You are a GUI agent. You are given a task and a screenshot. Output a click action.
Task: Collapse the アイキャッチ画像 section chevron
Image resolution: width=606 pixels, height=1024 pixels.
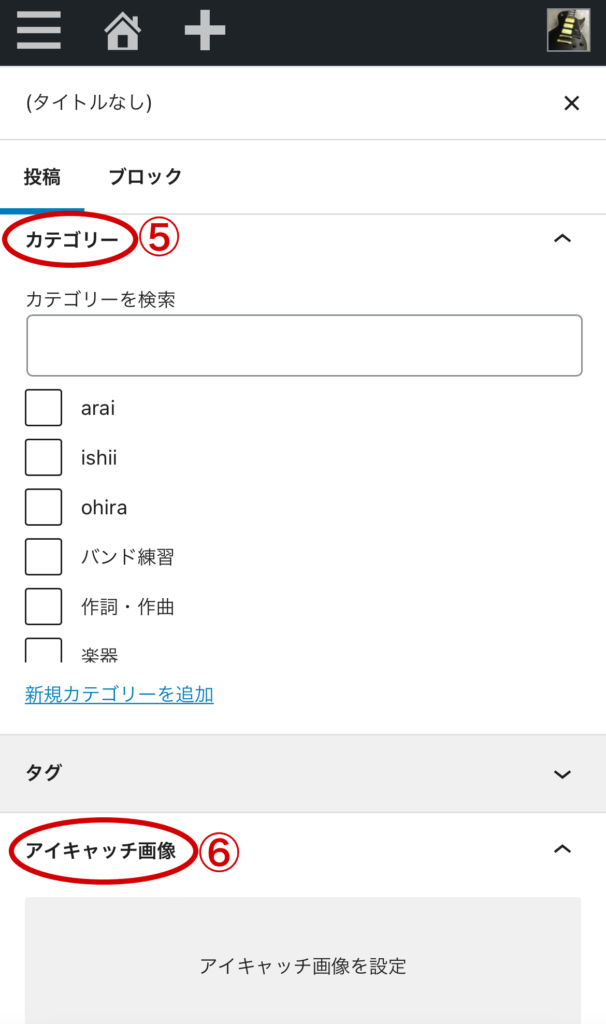(x=562, y=850)
